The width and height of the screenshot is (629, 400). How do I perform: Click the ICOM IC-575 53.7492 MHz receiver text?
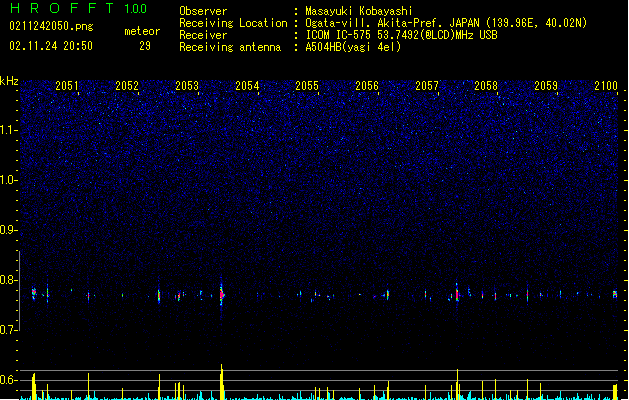pyautogui.click(x=402, y=35)
